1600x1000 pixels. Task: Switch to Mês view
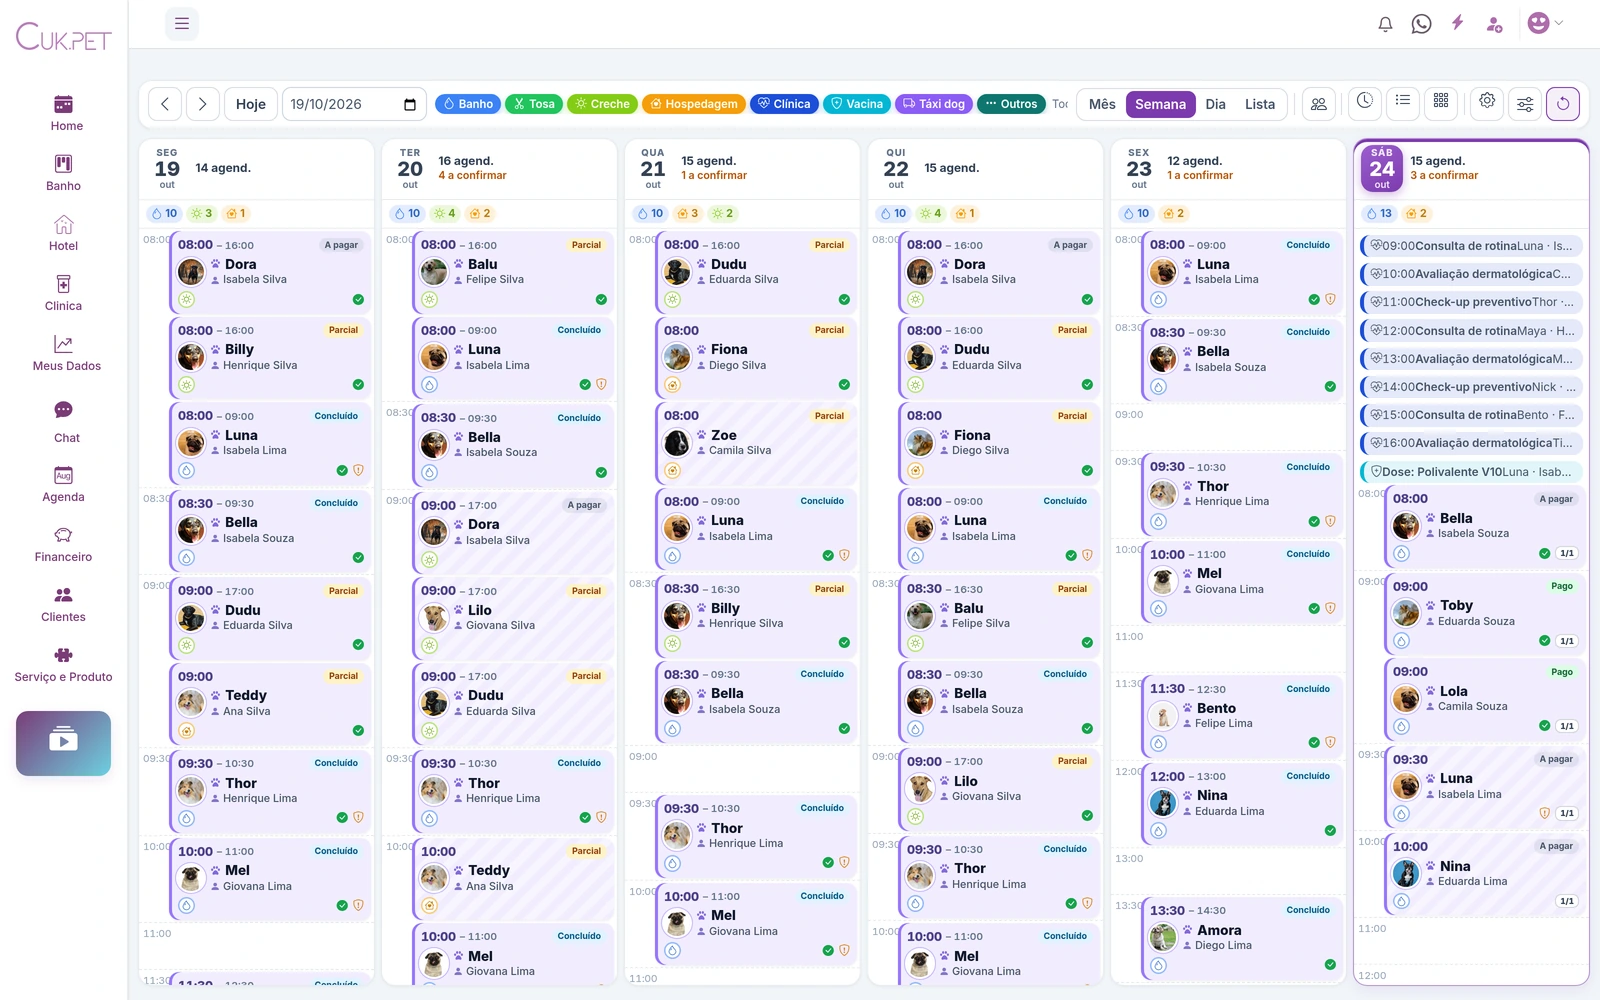click(x=1102, y=104)
